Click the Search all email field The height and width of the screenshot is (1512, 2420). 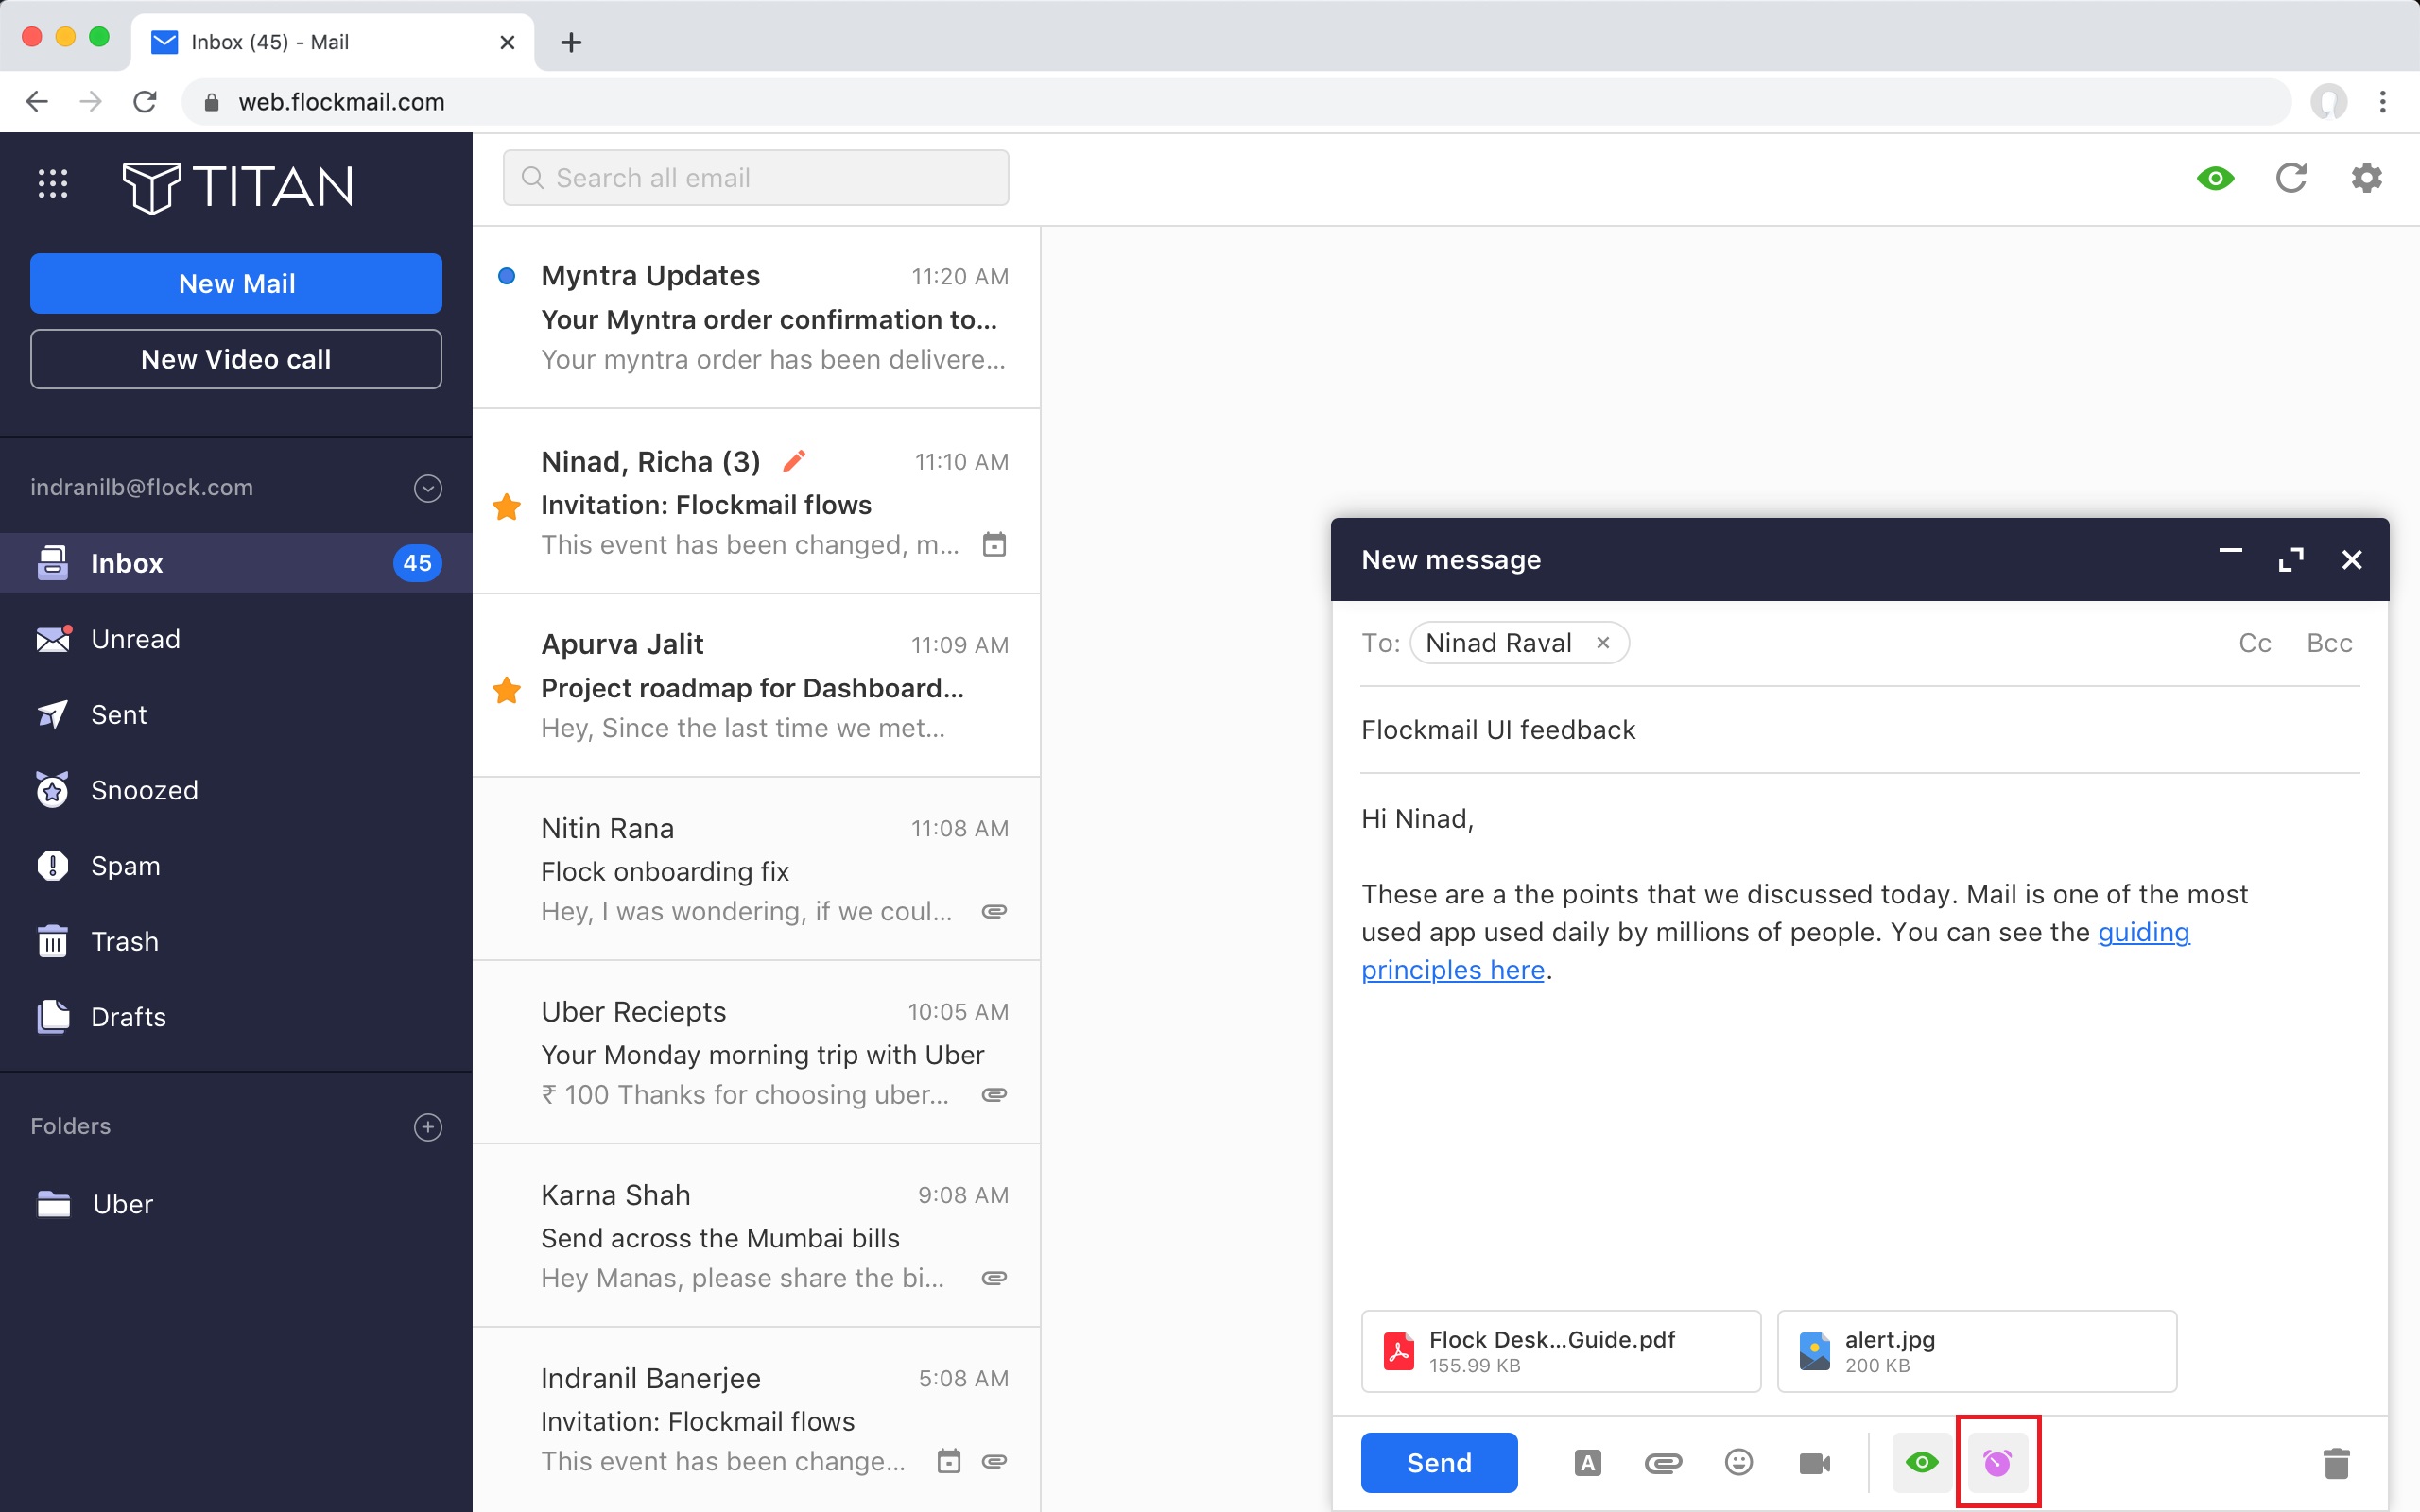756,178
